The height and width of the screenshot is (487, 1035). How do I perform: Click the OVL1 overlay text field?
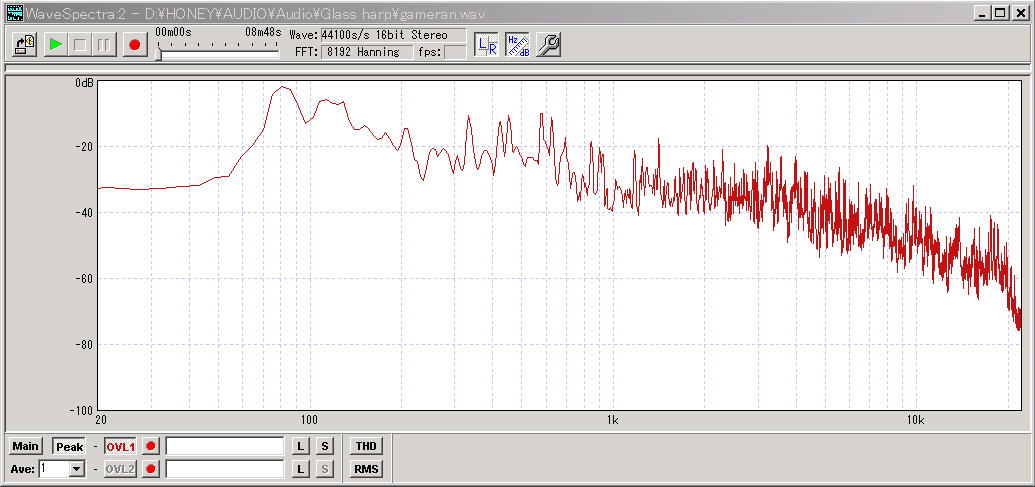(x=225, y=446)
